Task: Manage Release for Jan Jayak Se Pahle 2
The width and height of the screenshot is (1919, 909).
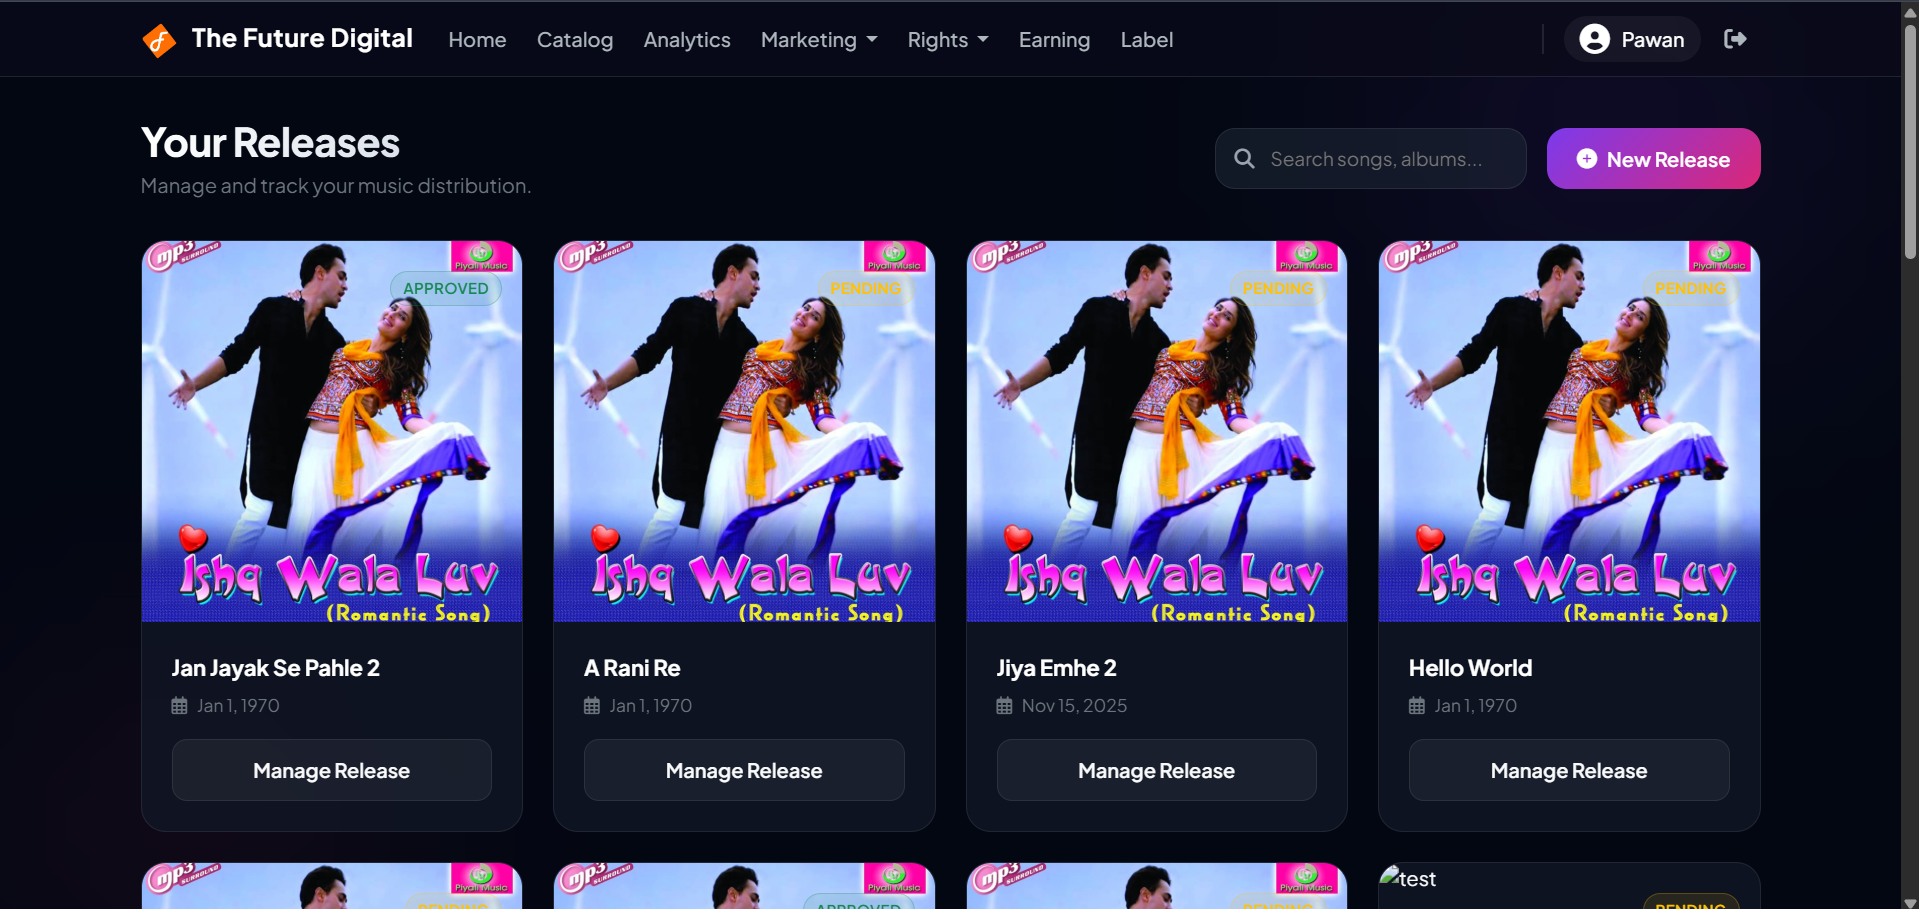Action: pos(331,770)
